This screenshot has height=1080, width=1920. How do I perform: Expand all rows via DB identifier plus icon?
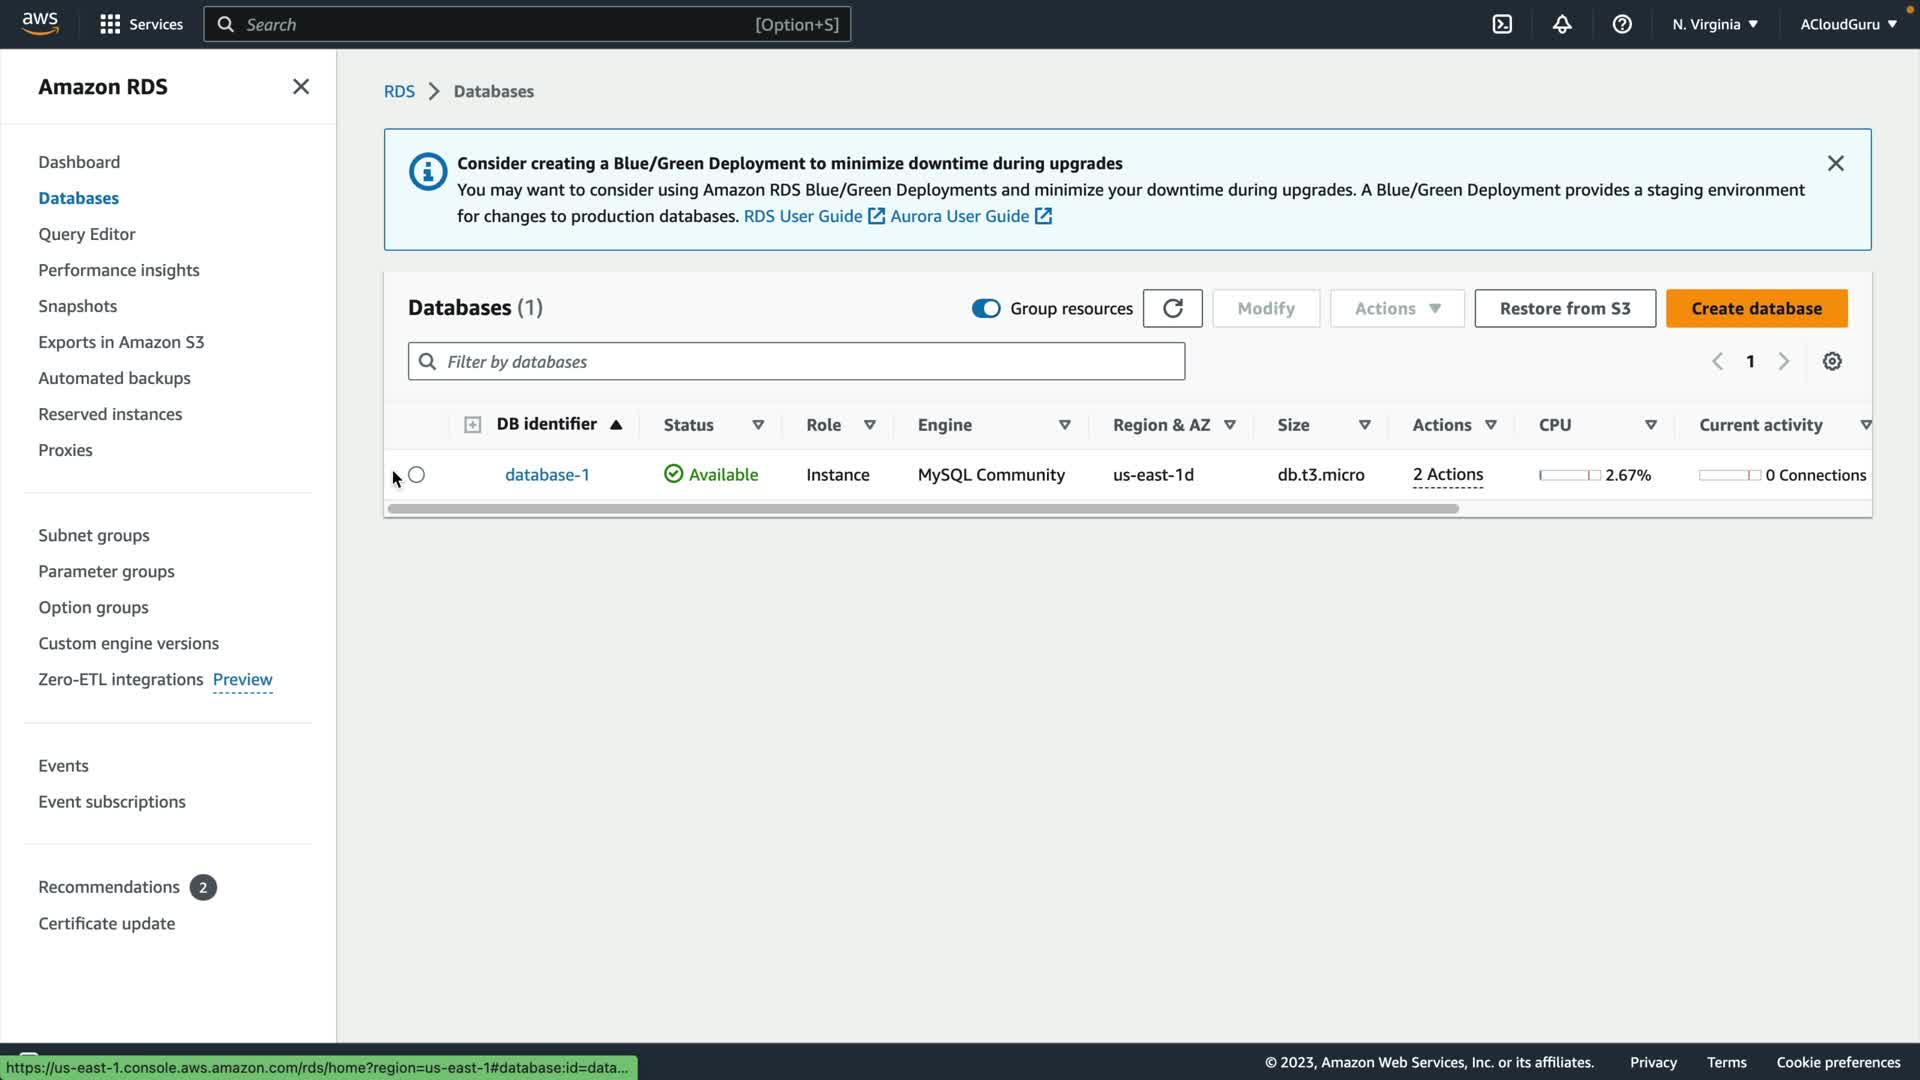(x=472, y=425)
